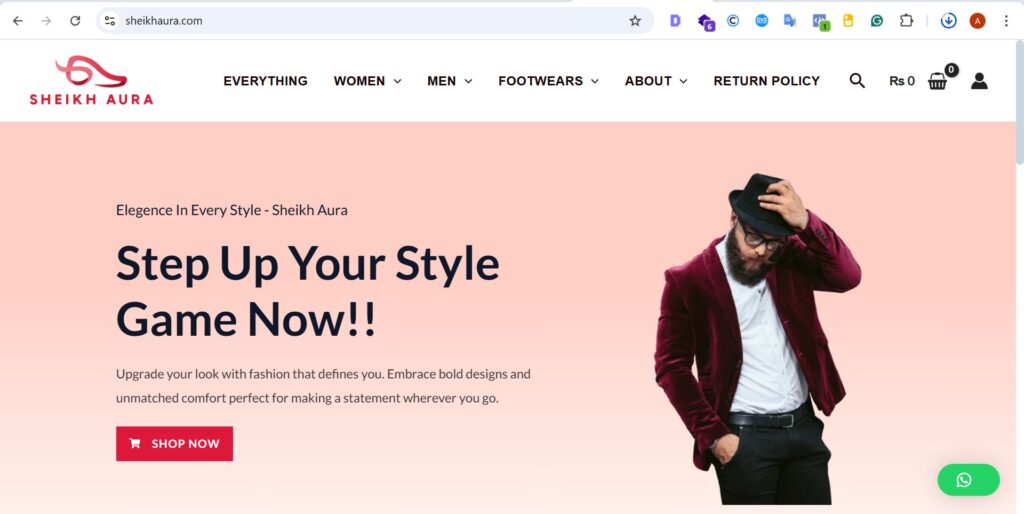The width and height of the screenshot is (1024, 514).
Task: Expand the Women dropdown menu
Action: (367, 81)
